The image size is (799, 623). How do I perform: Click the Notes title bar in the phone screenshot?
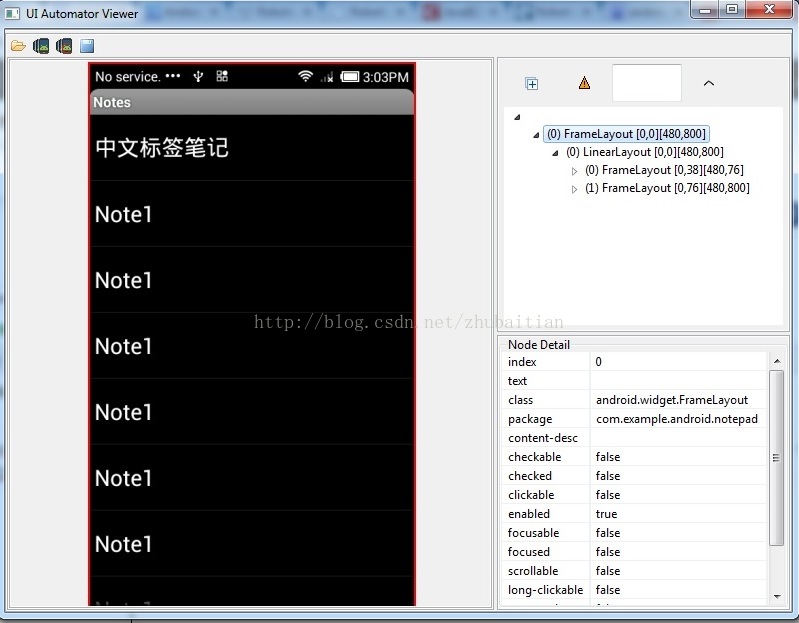pyautogui.click(x=252, y=102)
